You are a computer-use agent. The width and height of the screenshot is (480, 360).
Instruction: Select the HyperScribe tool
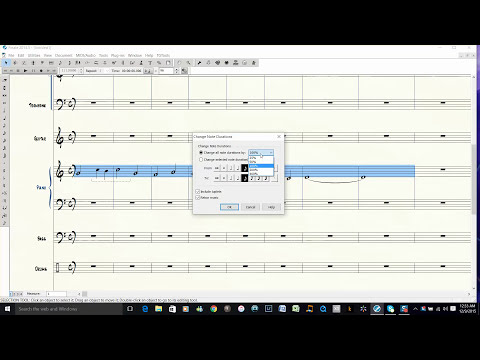(78, 63)
